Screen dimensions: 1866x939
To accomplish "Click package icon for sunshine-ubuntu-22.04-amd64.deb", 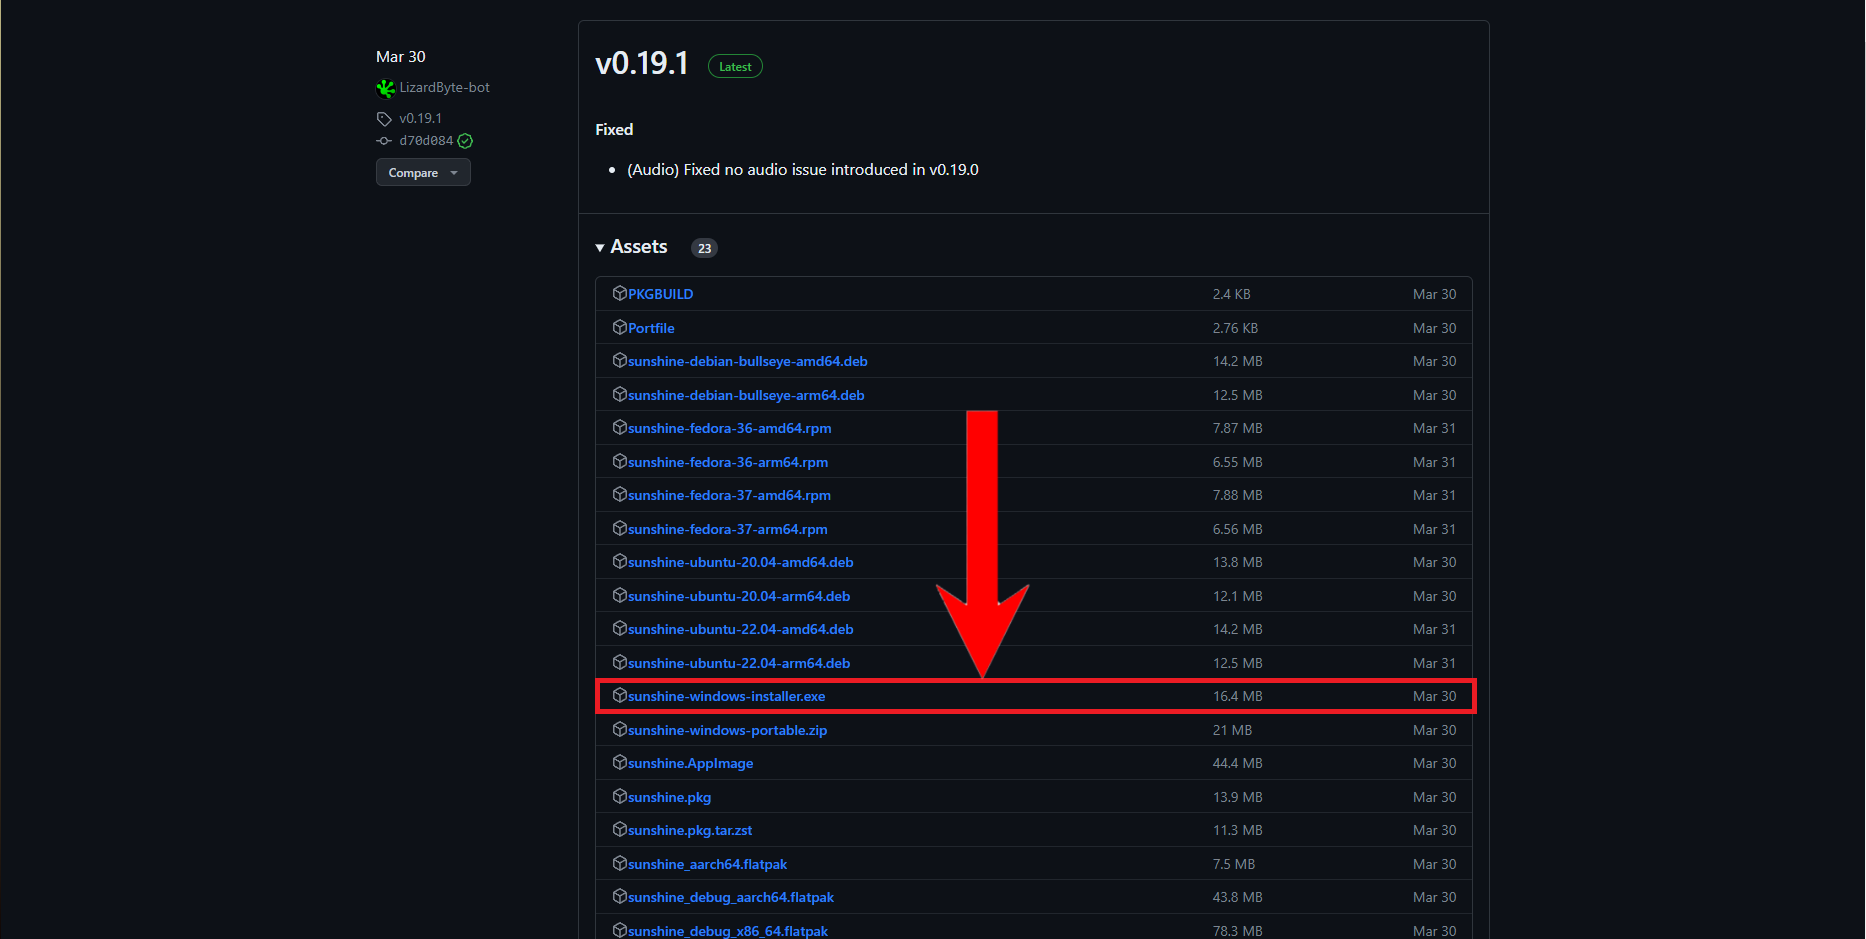I will click(x=620, y=628).
